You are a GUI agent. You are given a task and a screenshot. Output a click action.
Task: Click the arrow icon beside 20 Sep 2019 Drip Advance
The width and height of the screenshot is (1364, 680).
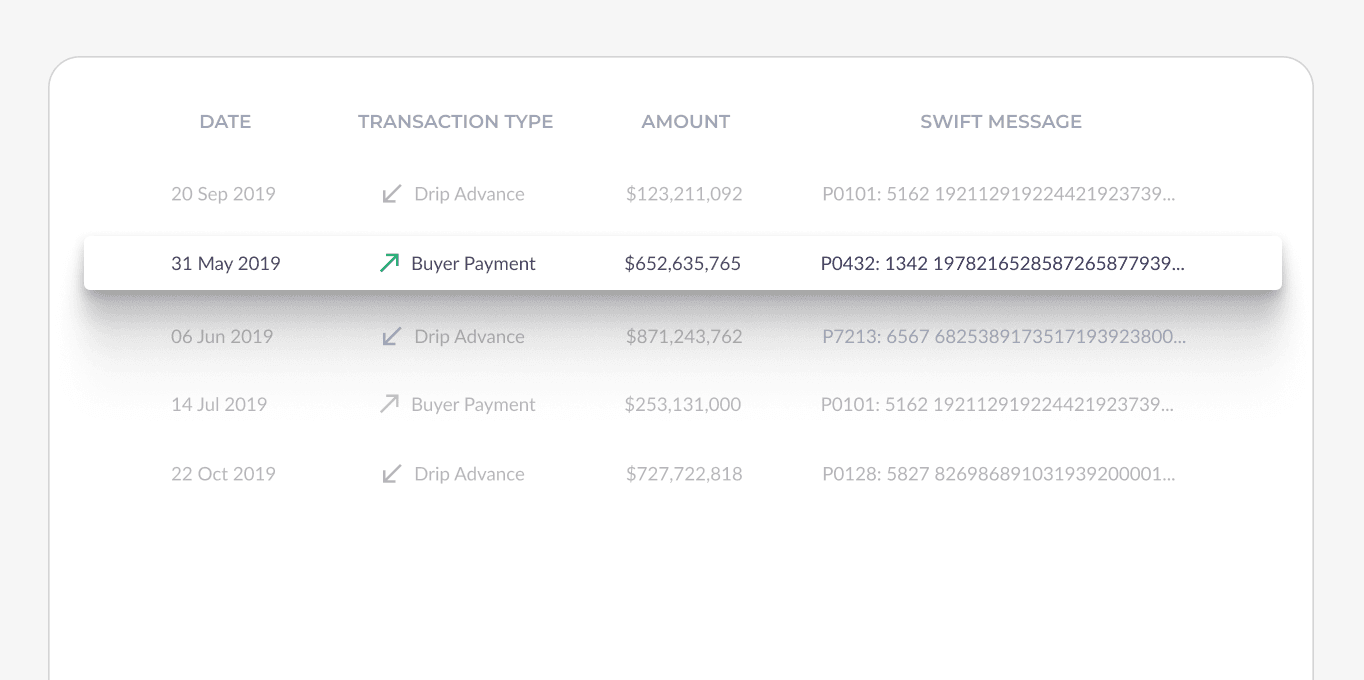tap(392, 194)
